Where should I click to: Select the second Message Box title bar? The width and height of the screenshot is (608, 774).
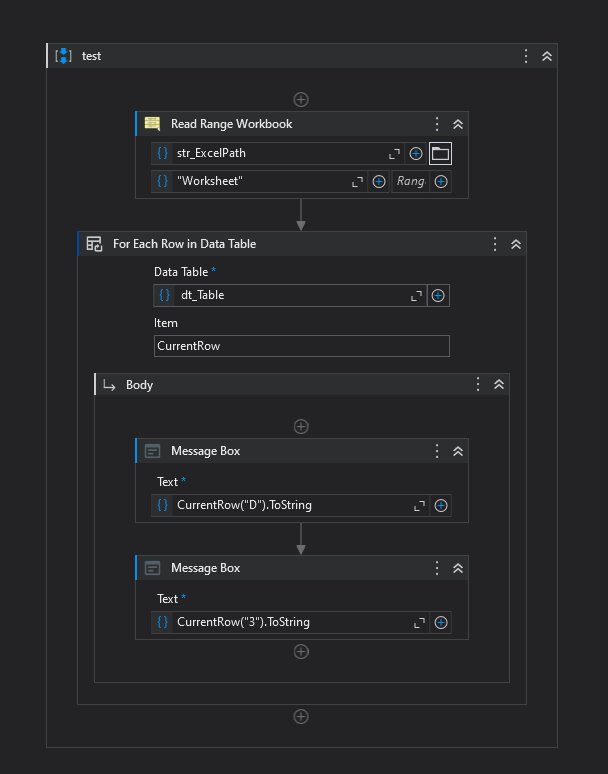pos(280,568)
